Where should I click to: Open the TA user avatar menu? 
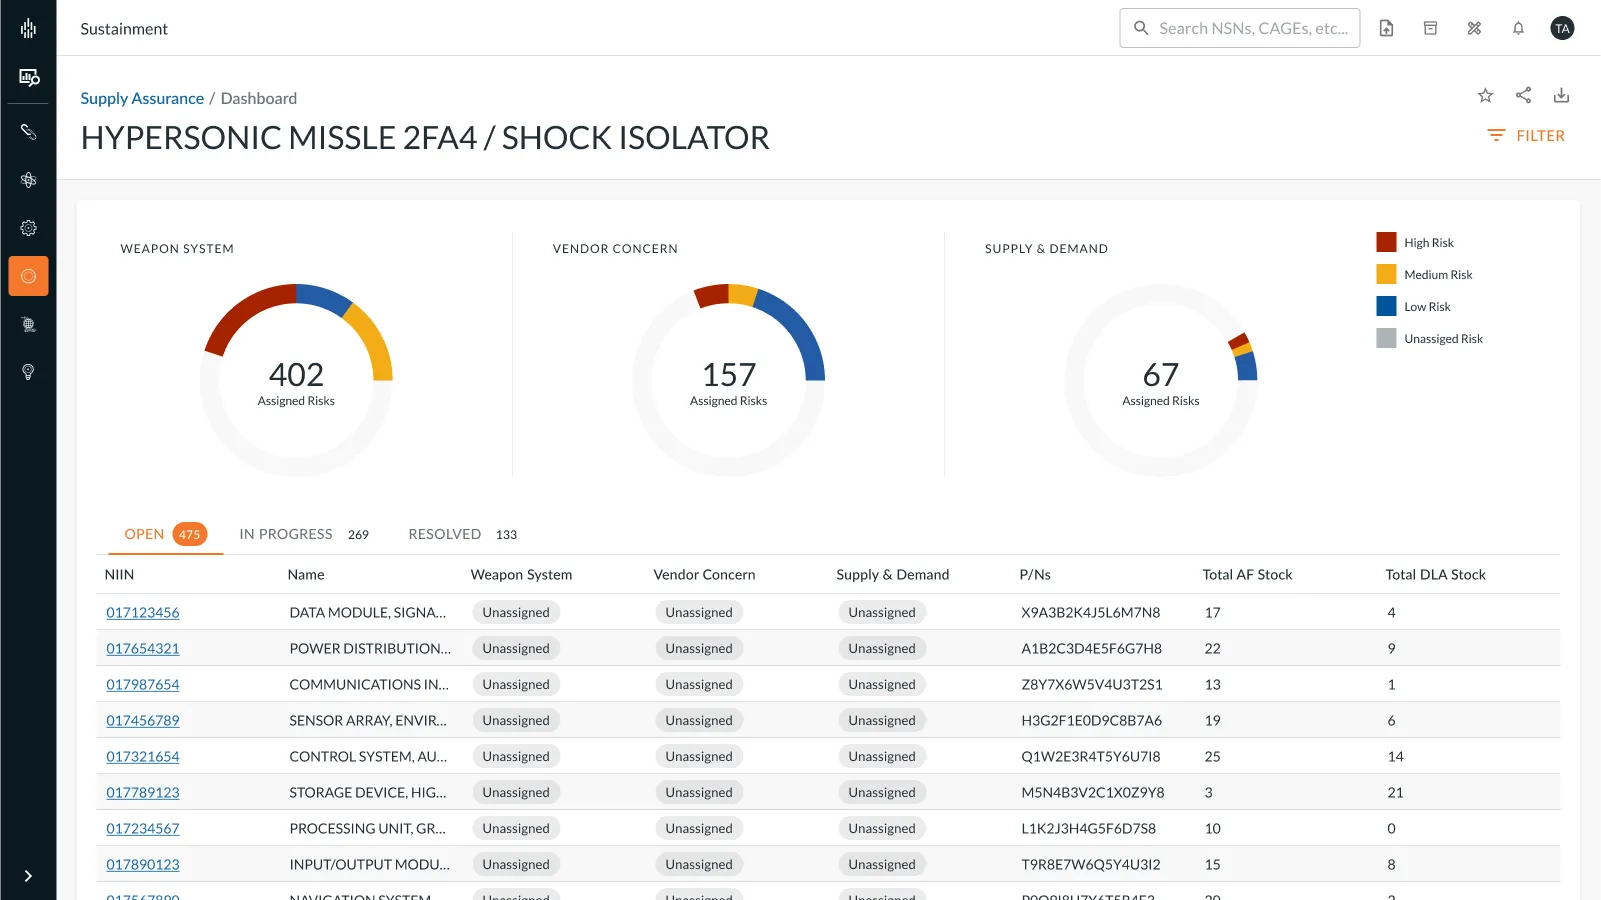point(1562,28)
